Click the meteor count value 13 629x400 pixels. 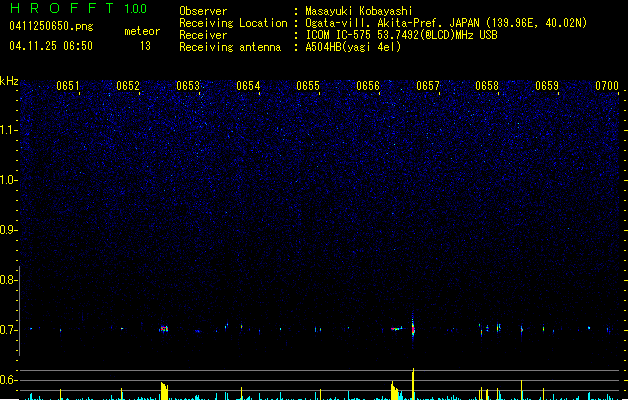(x=145, y=46)
